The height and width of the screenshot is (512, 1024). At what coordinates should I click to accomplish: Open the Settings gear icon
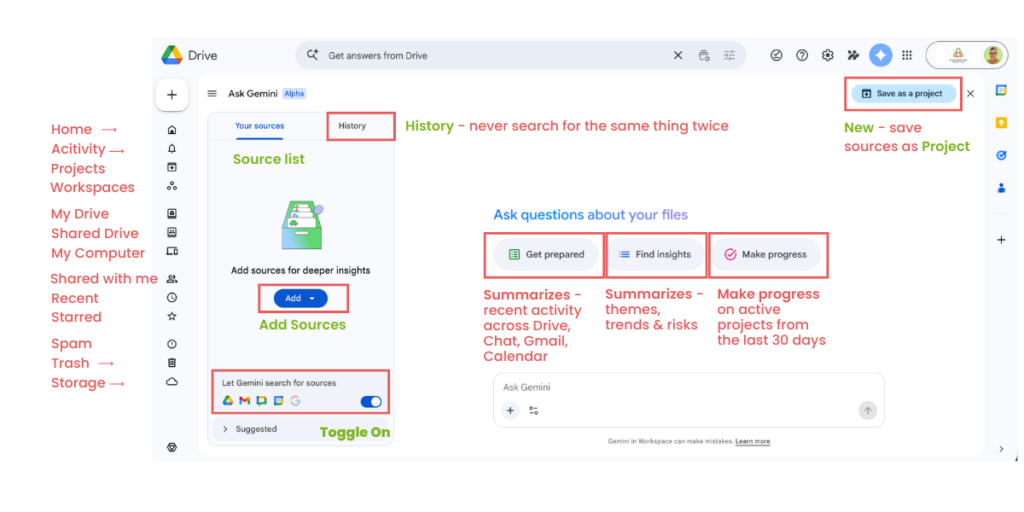(x=827, y=56)
